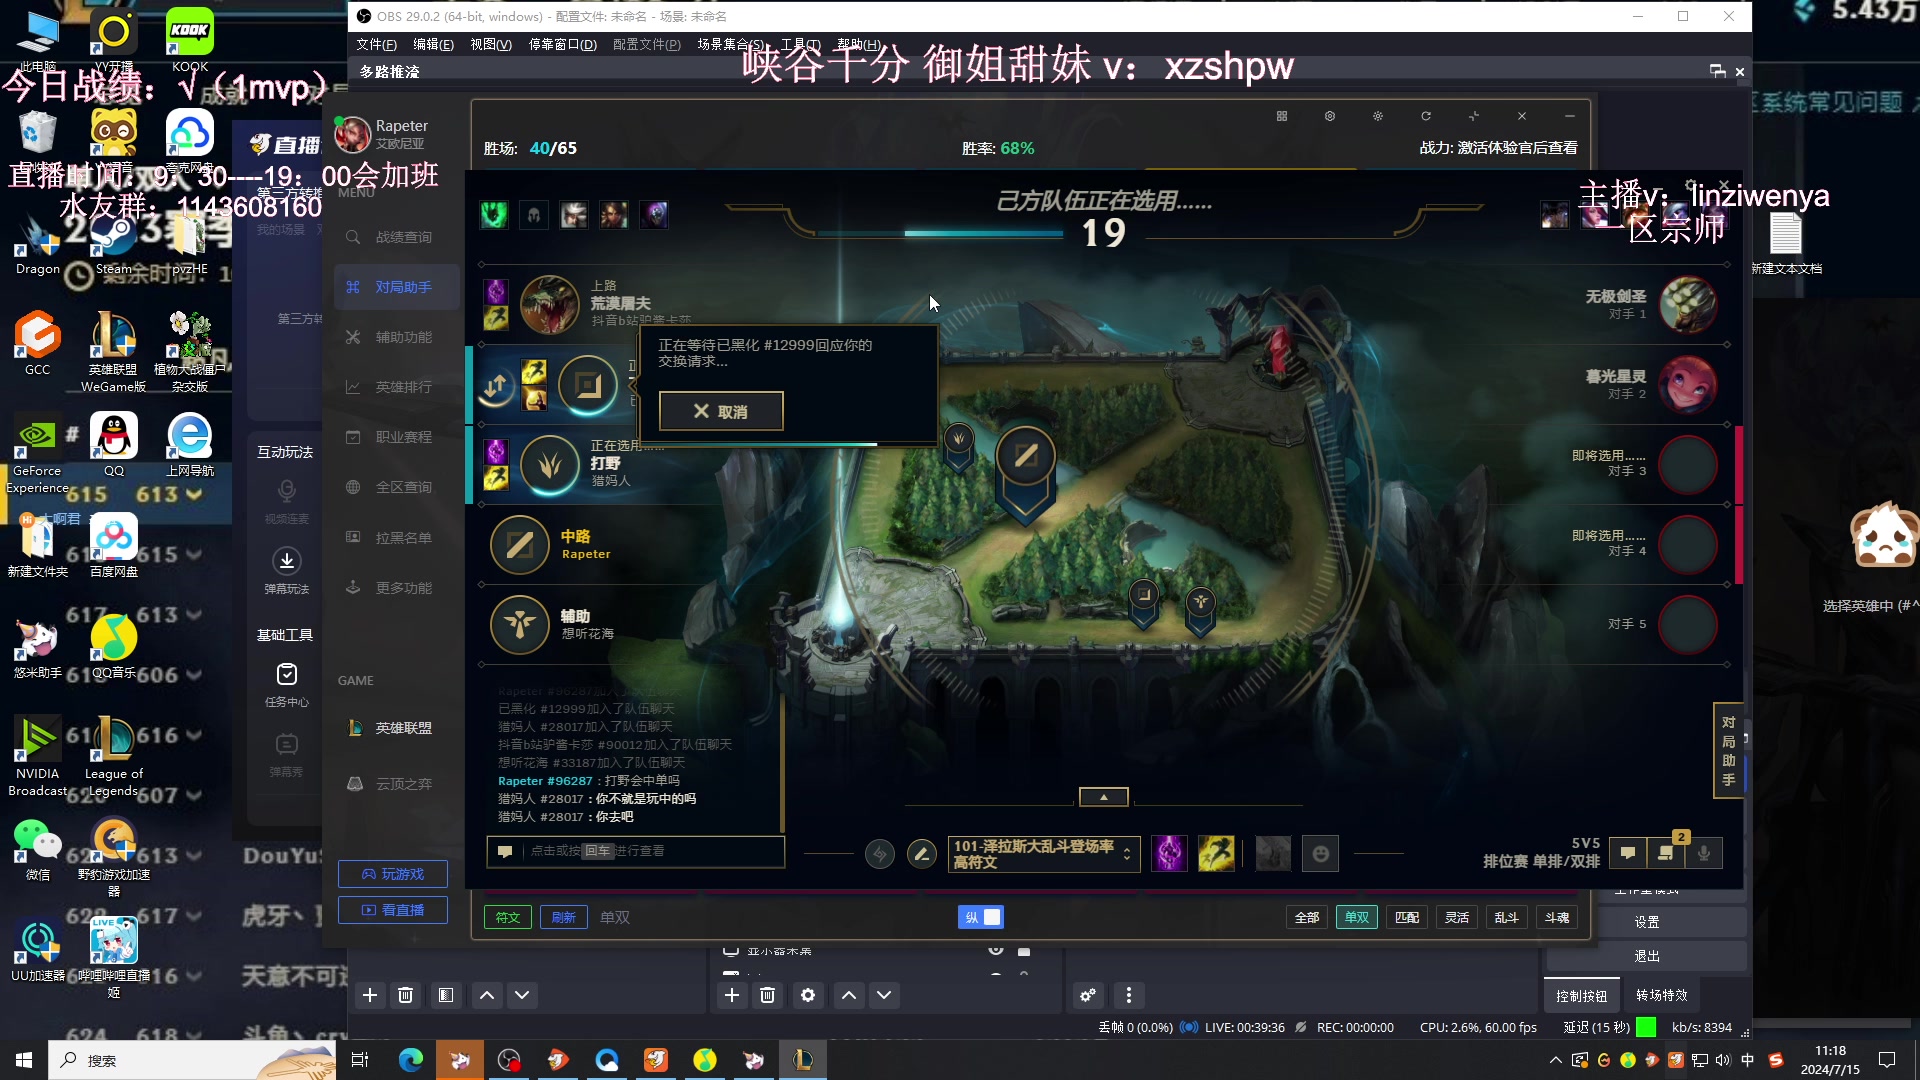Image resolution: width=1920 pixels, height=1080 pixels.
Task: Open OBS source properties gear
Action: coord(808,995)
